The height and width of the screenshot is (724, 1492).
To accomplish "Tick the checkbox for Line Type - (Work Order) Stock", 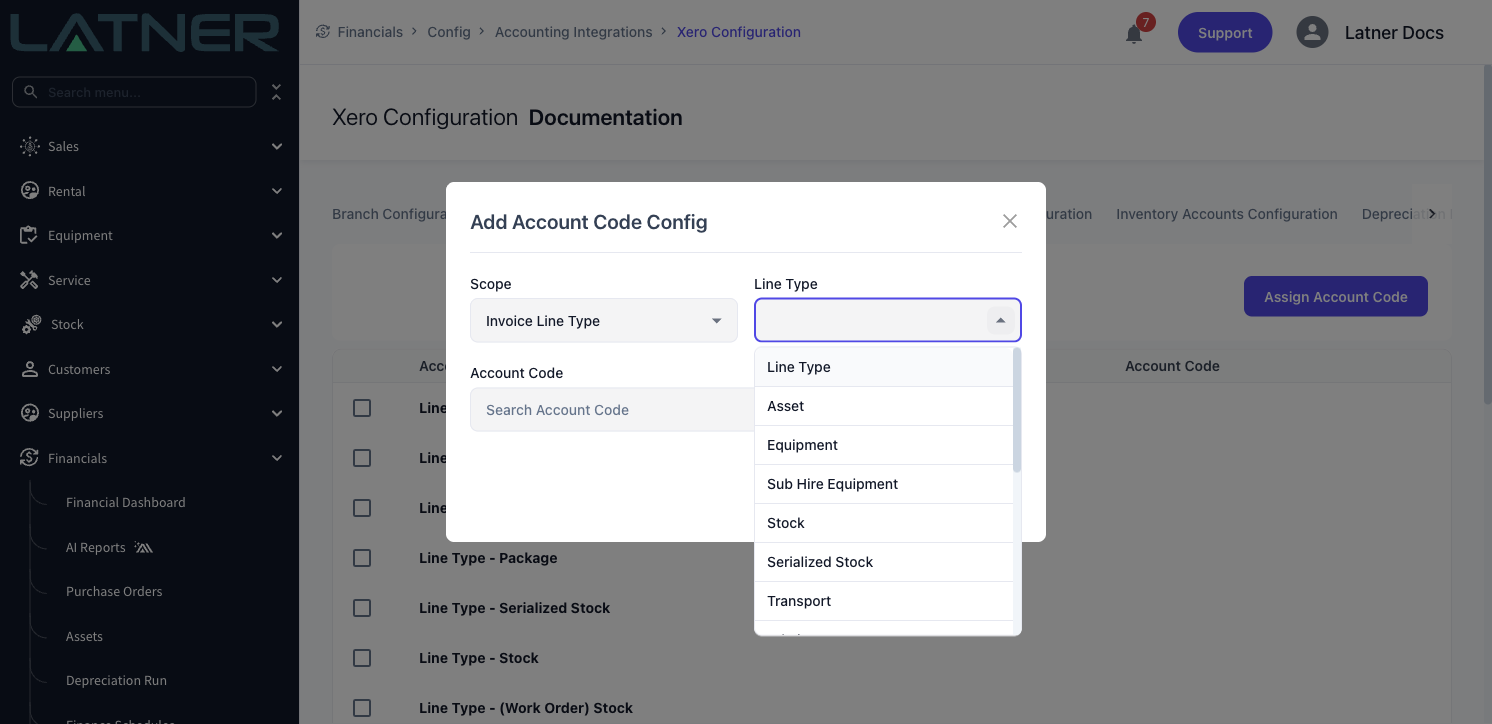I will 362,708.
